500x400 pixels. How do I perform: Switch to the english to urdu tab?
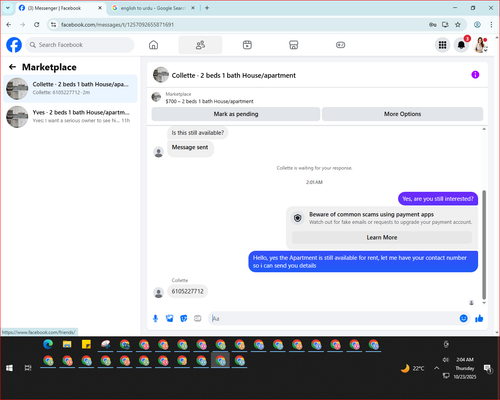pyautogui.click(x=153, y=8)
